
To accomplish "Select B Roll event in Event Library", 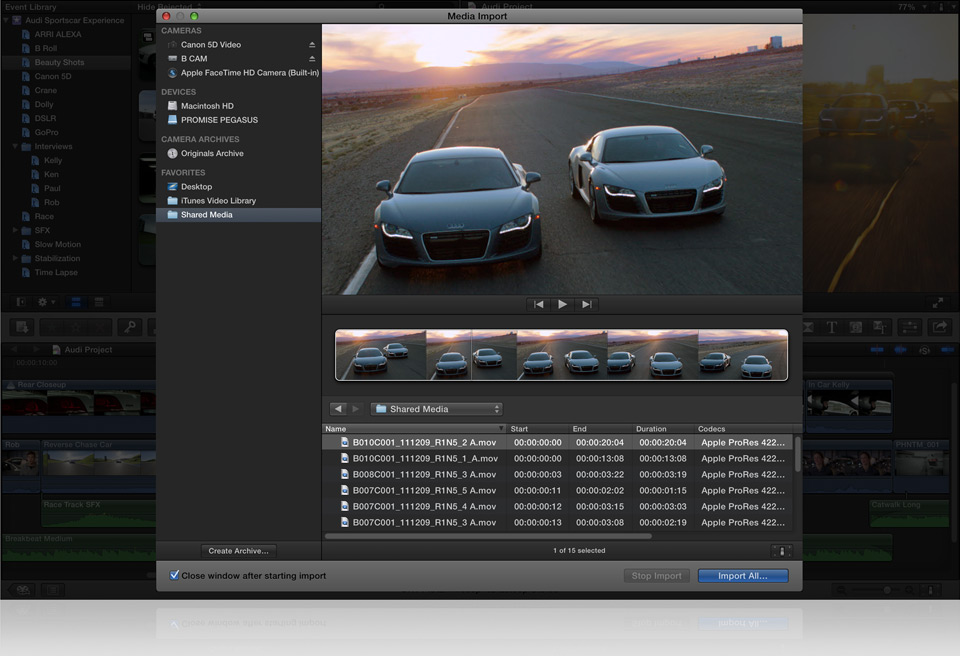I will 45,48.
